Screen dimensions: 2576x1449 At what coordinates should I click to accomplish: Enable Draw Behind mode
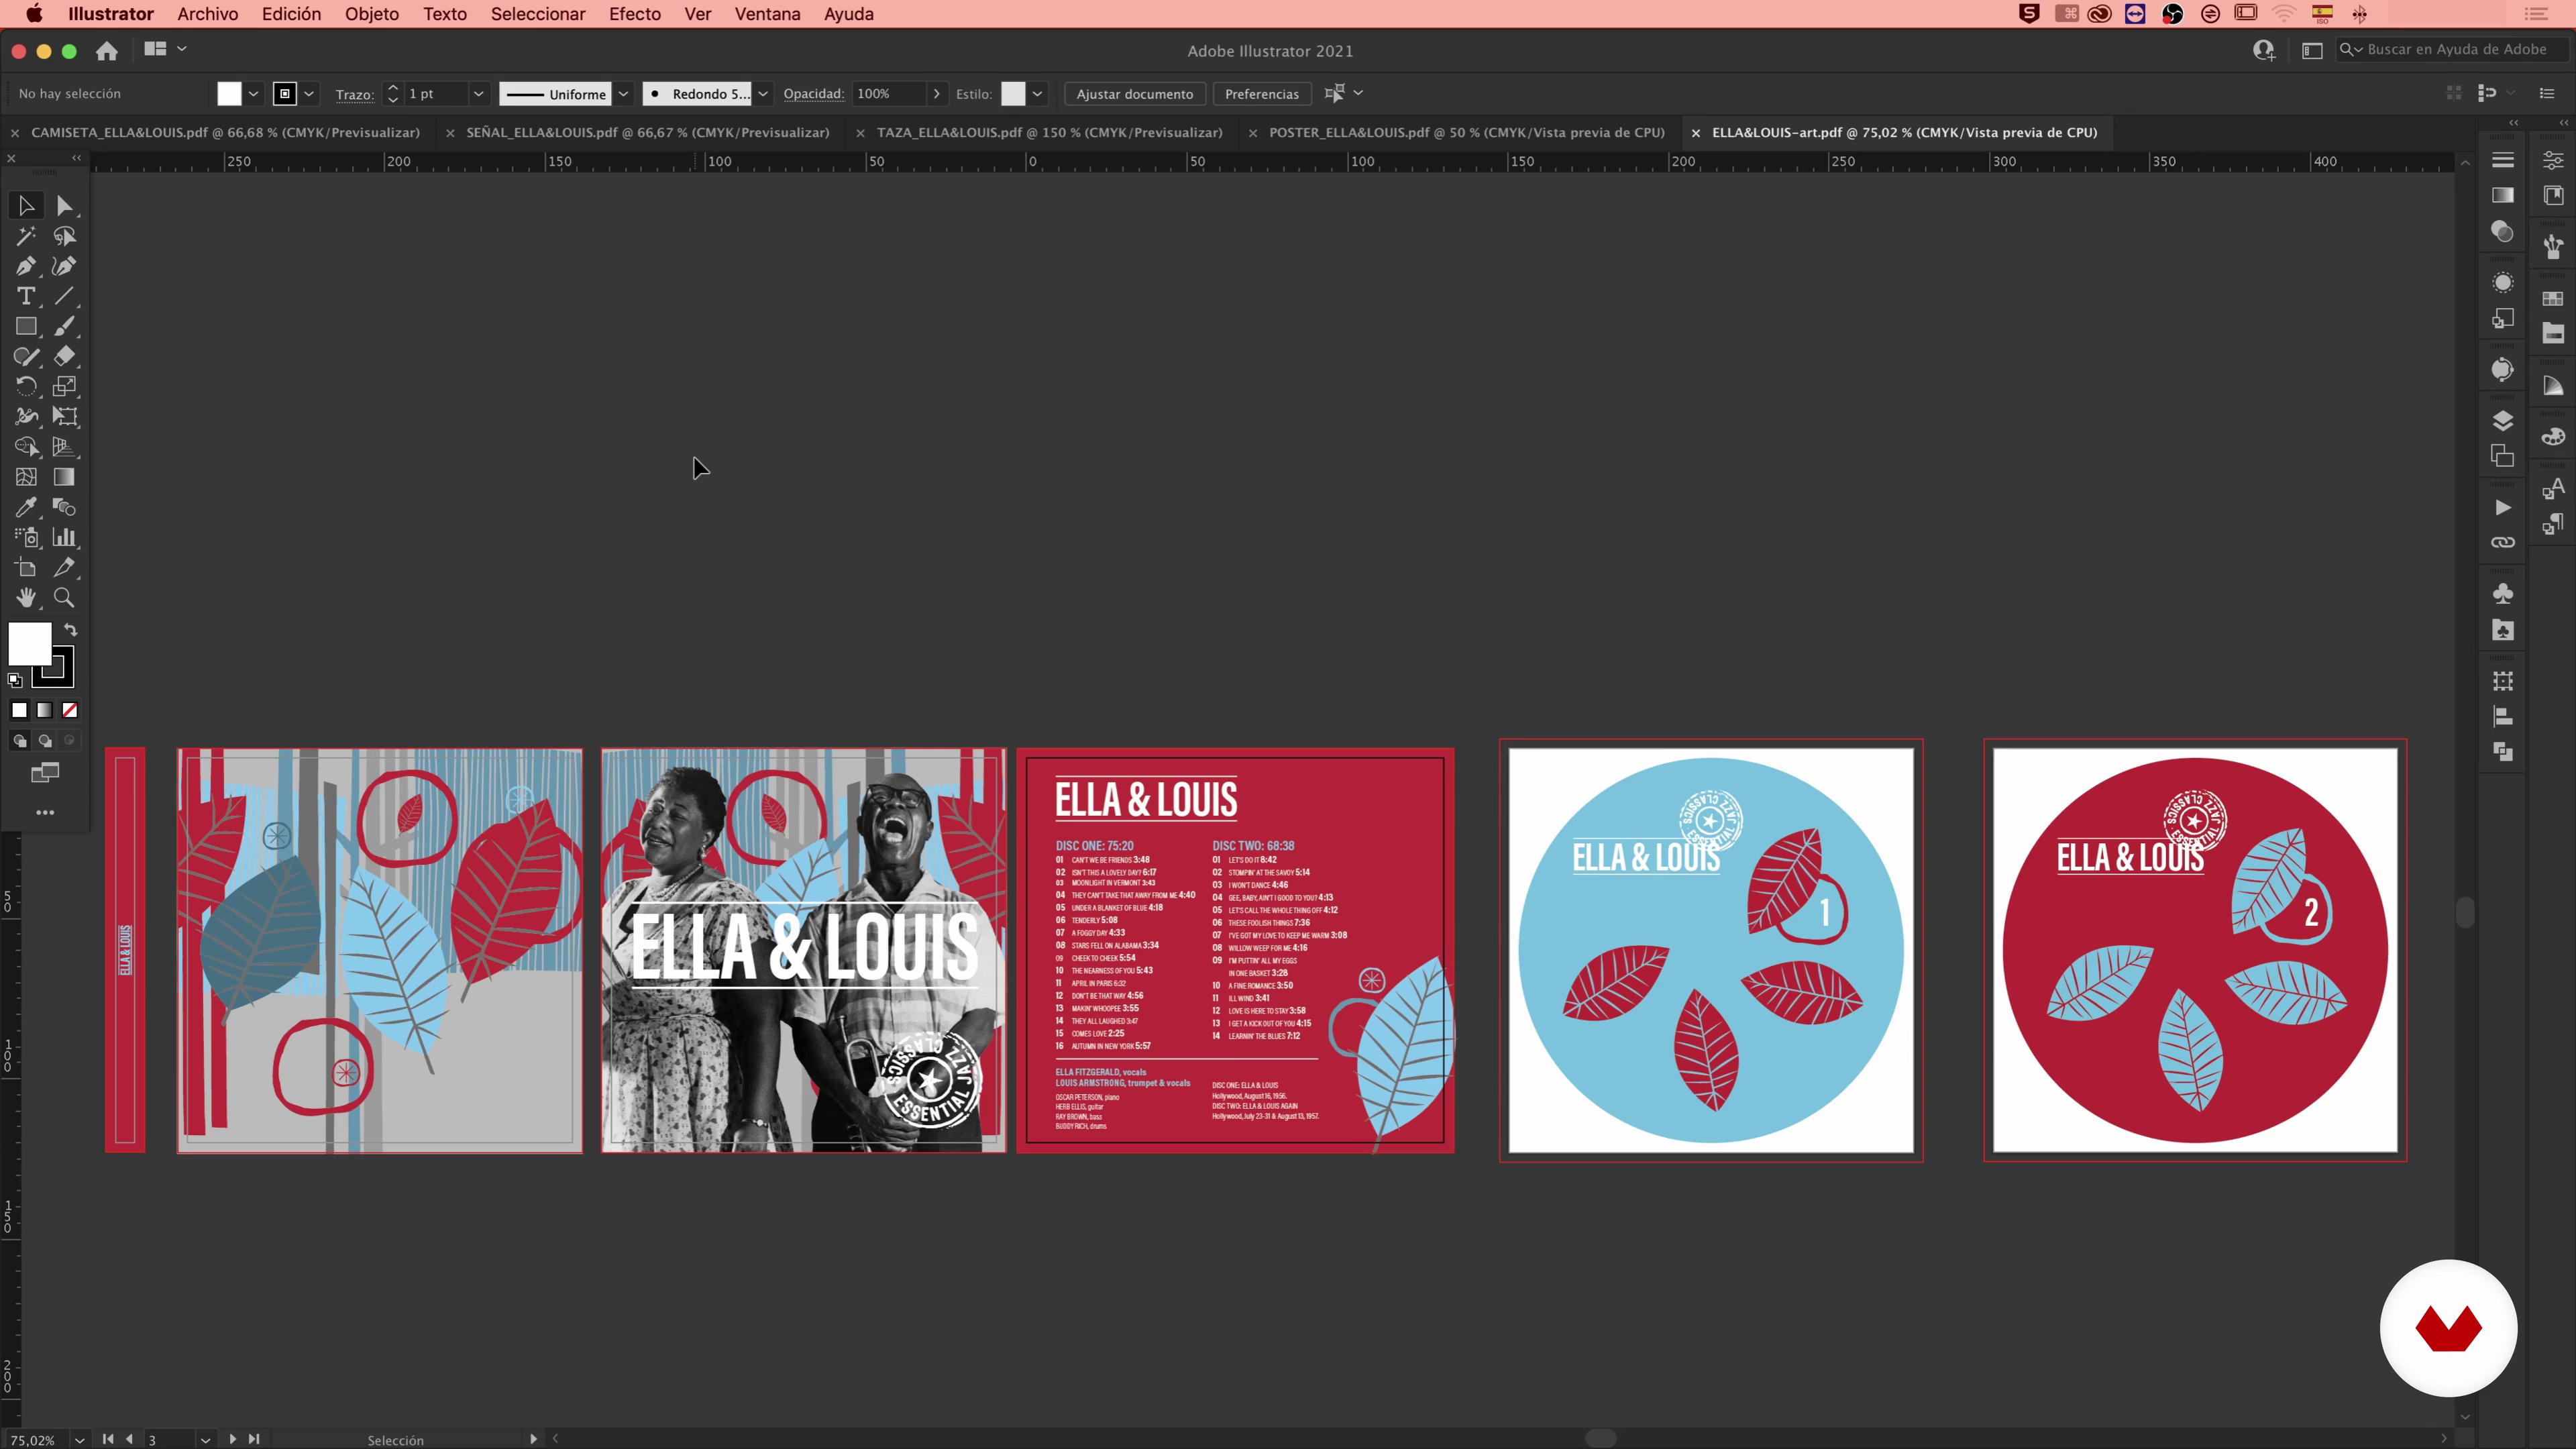[45, 741]
